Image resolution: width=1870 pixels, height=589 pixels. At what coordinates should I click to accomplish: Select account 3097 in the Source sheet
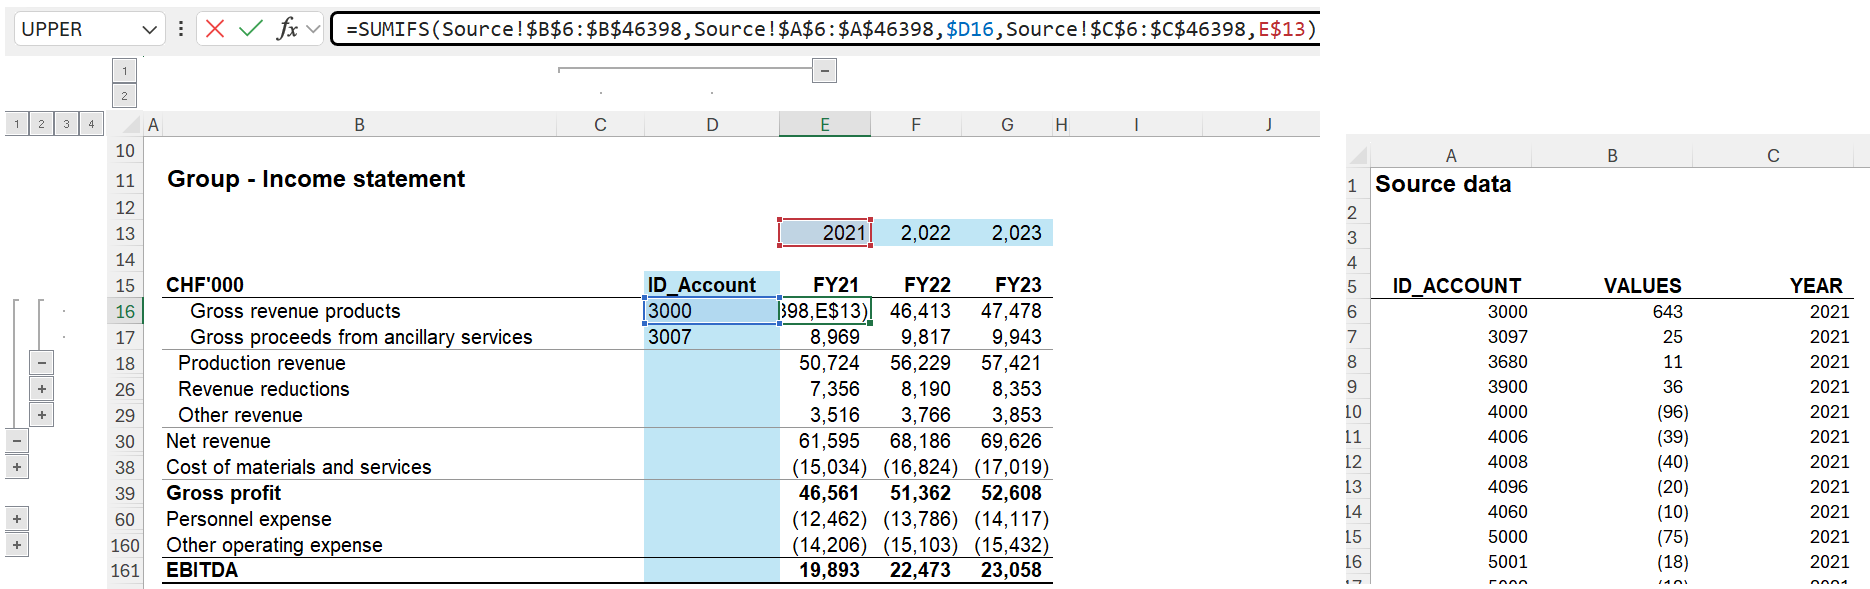coord(1507,337)
